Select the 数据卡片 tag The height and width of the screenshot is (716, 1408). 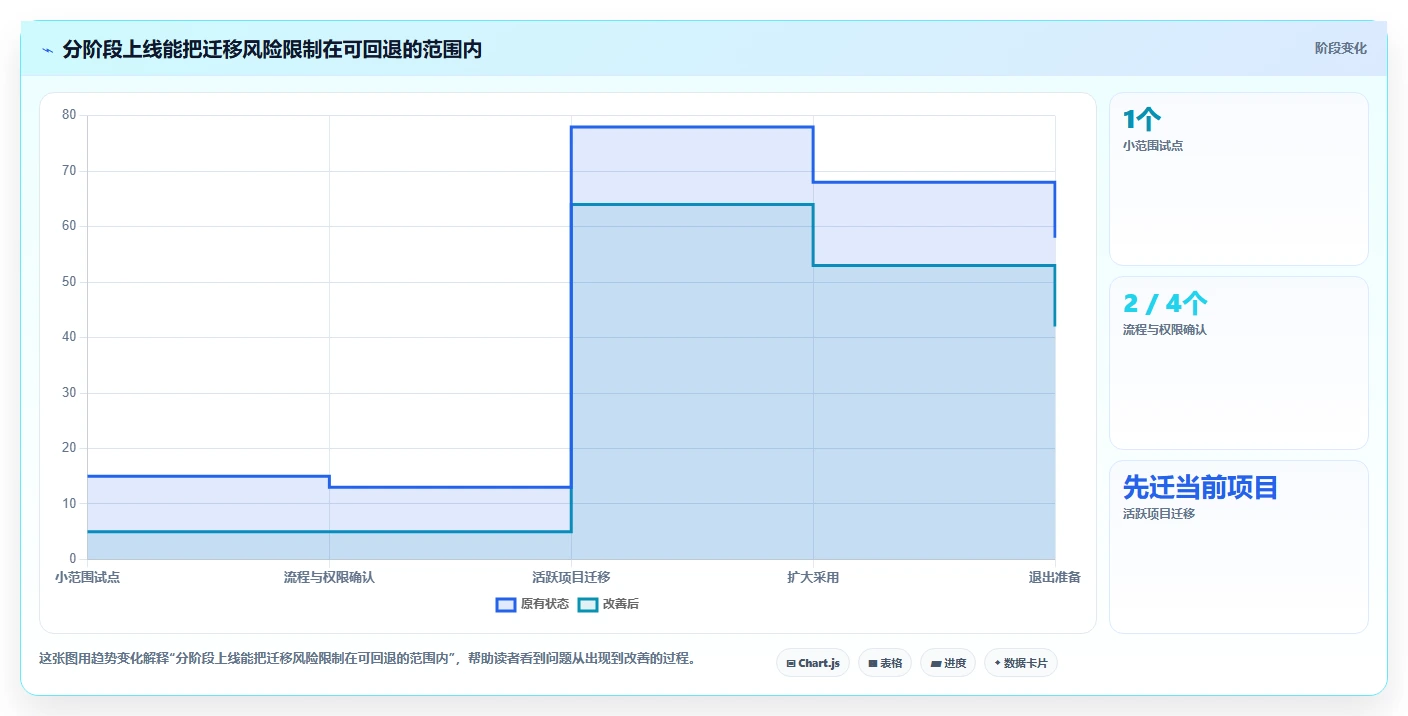point(1021,663)
